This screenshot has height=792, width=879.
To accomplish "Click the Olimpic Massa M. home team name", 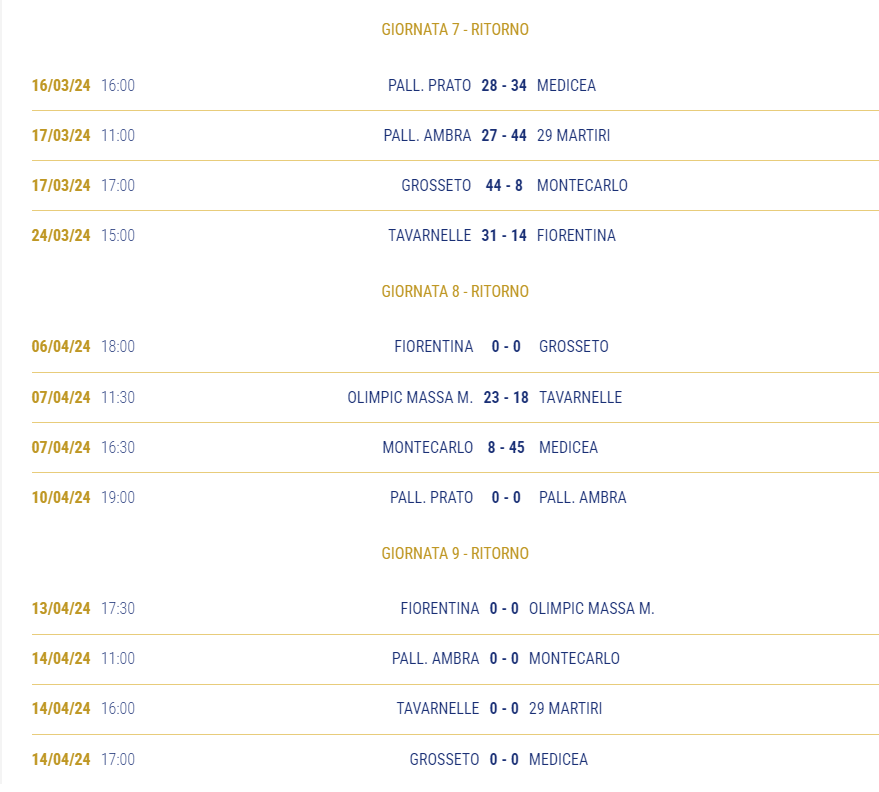I will coord(410,397).
